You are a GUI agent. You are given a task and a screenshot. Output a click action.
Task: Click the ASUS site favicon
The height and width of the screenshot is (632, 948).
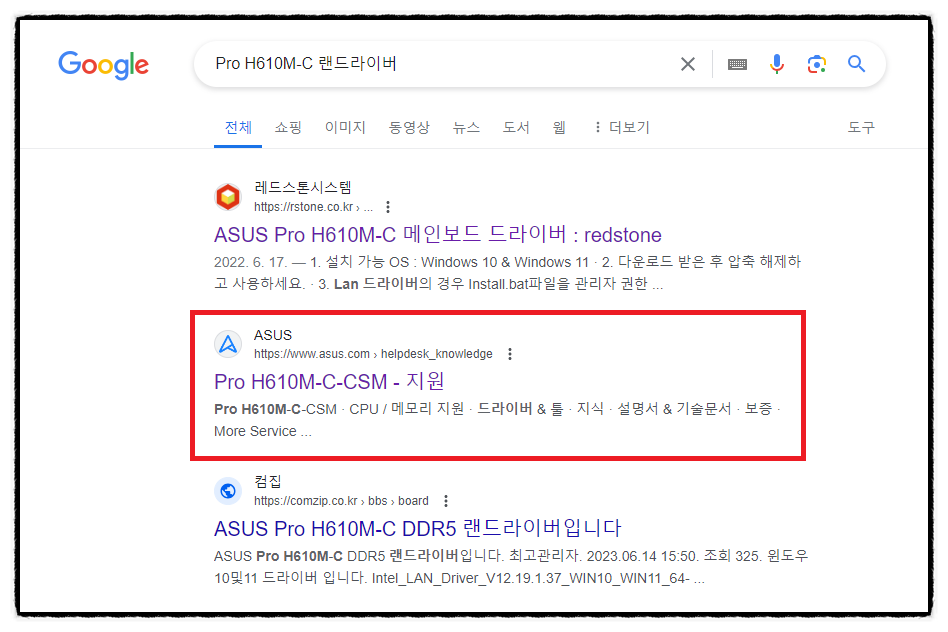pos(228,344)
